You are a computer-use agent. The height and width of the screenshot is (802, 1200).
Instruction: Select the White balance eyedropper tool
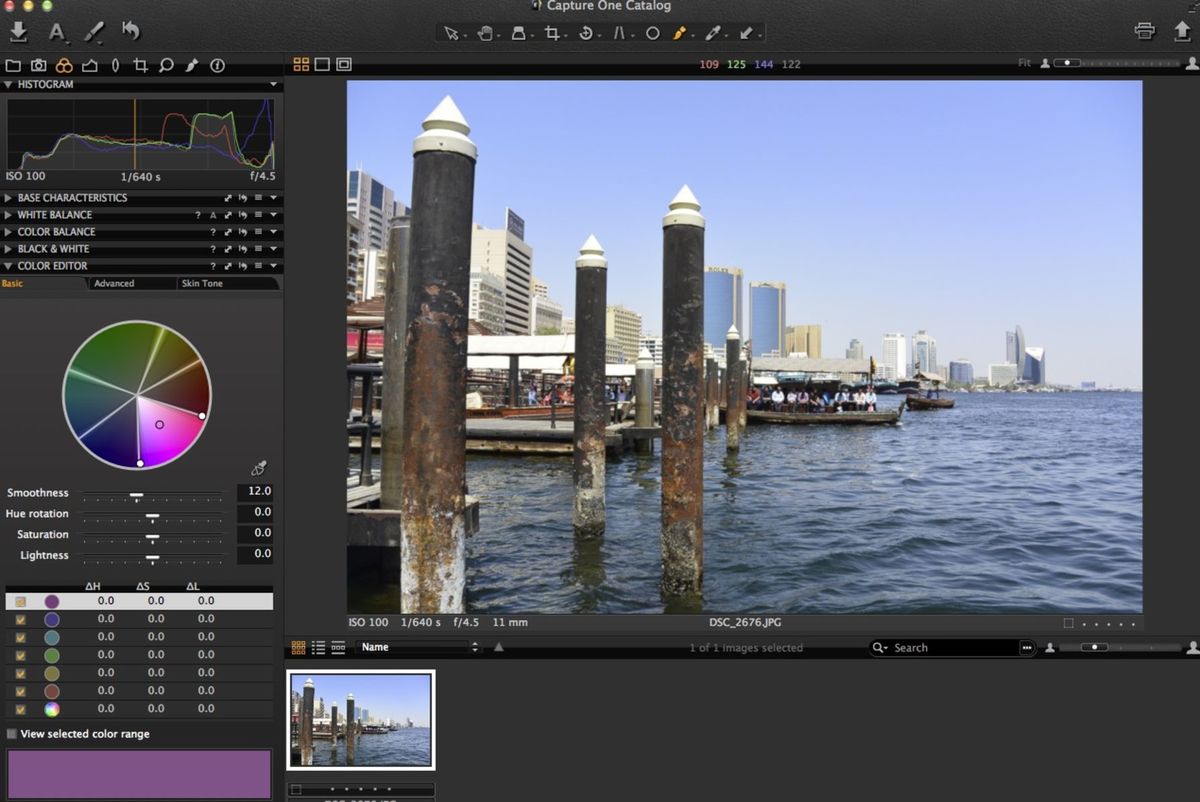(713, 33)
